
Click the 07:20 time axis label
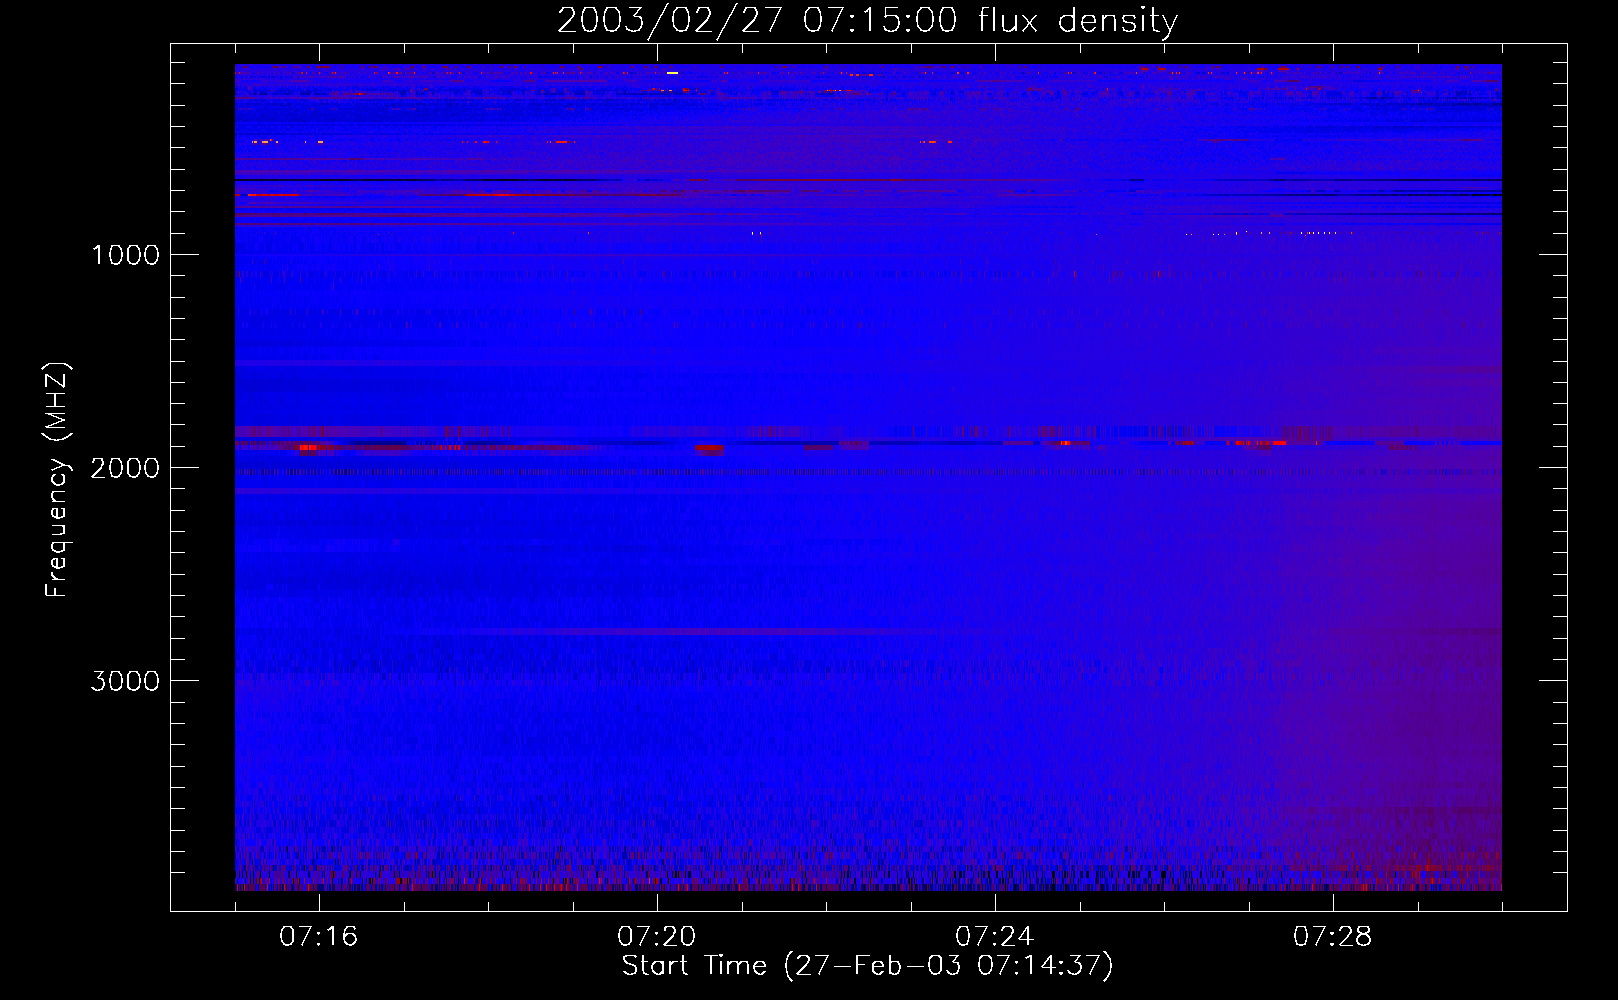pos(656,936)
